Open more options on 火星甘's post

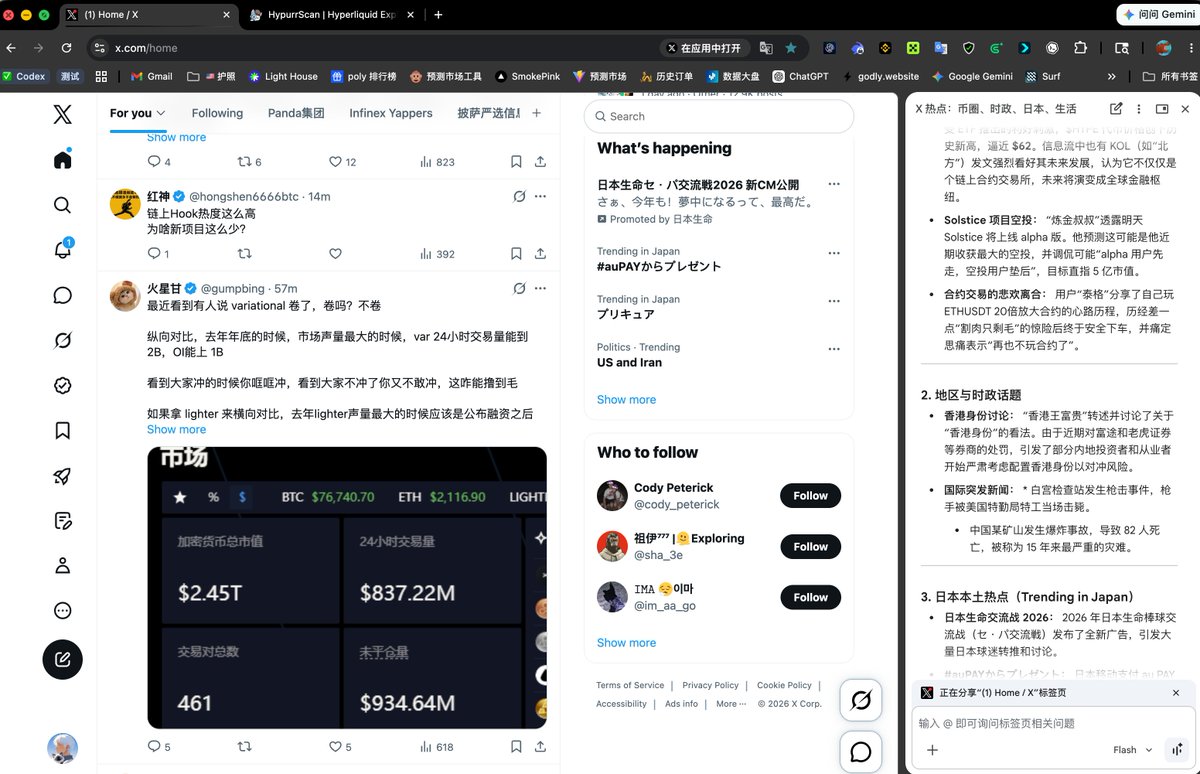point(540,288)
